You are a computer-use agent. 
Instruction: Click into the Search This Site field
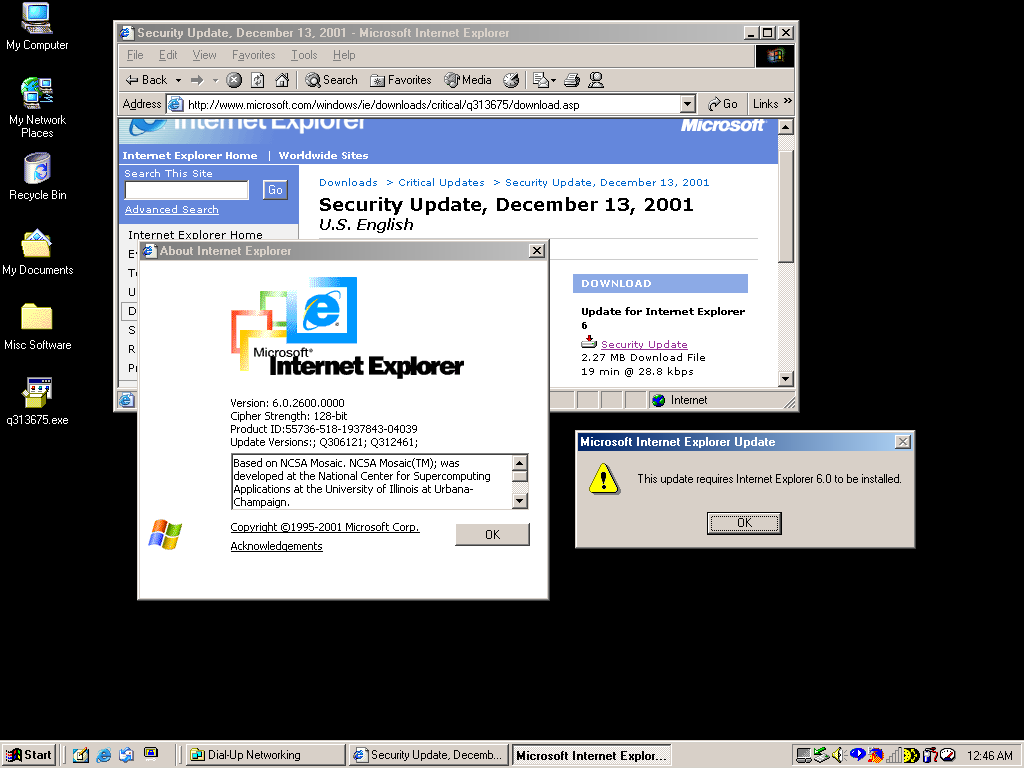pyautogui.click(x=187, y=190)
